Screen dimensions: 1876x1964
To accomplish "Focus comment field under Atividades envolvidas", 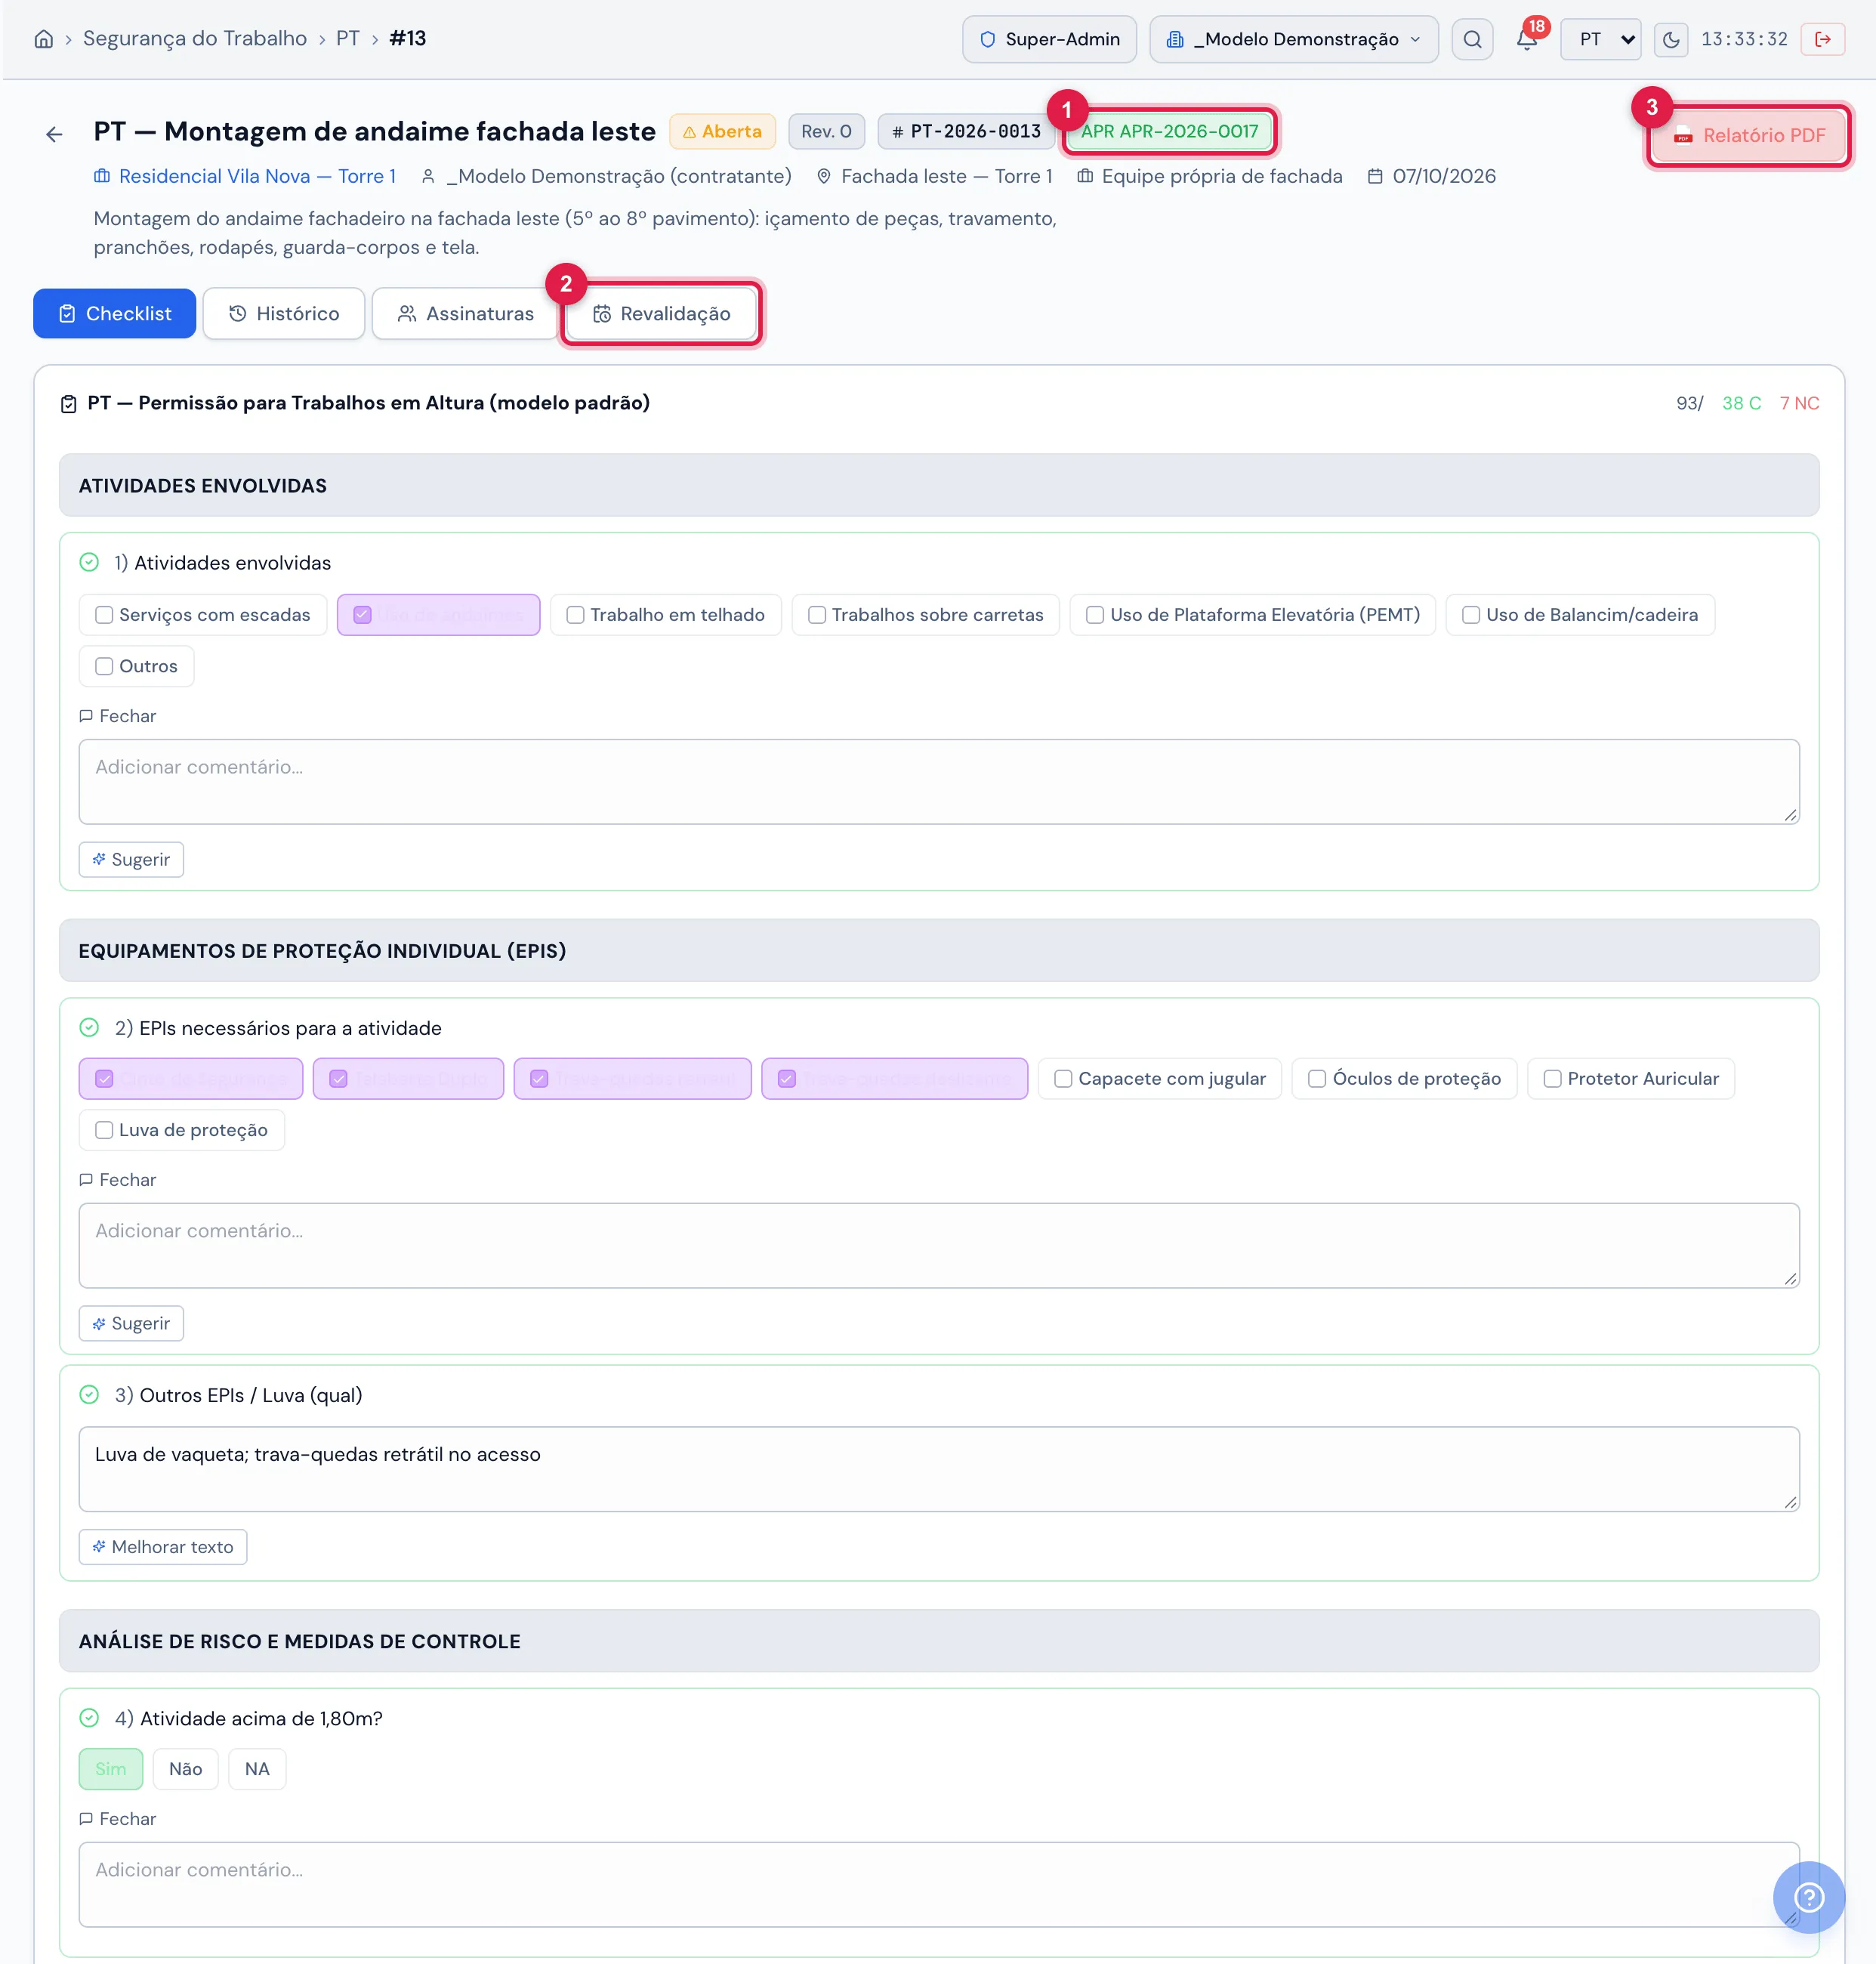I will tap(939, 782).
